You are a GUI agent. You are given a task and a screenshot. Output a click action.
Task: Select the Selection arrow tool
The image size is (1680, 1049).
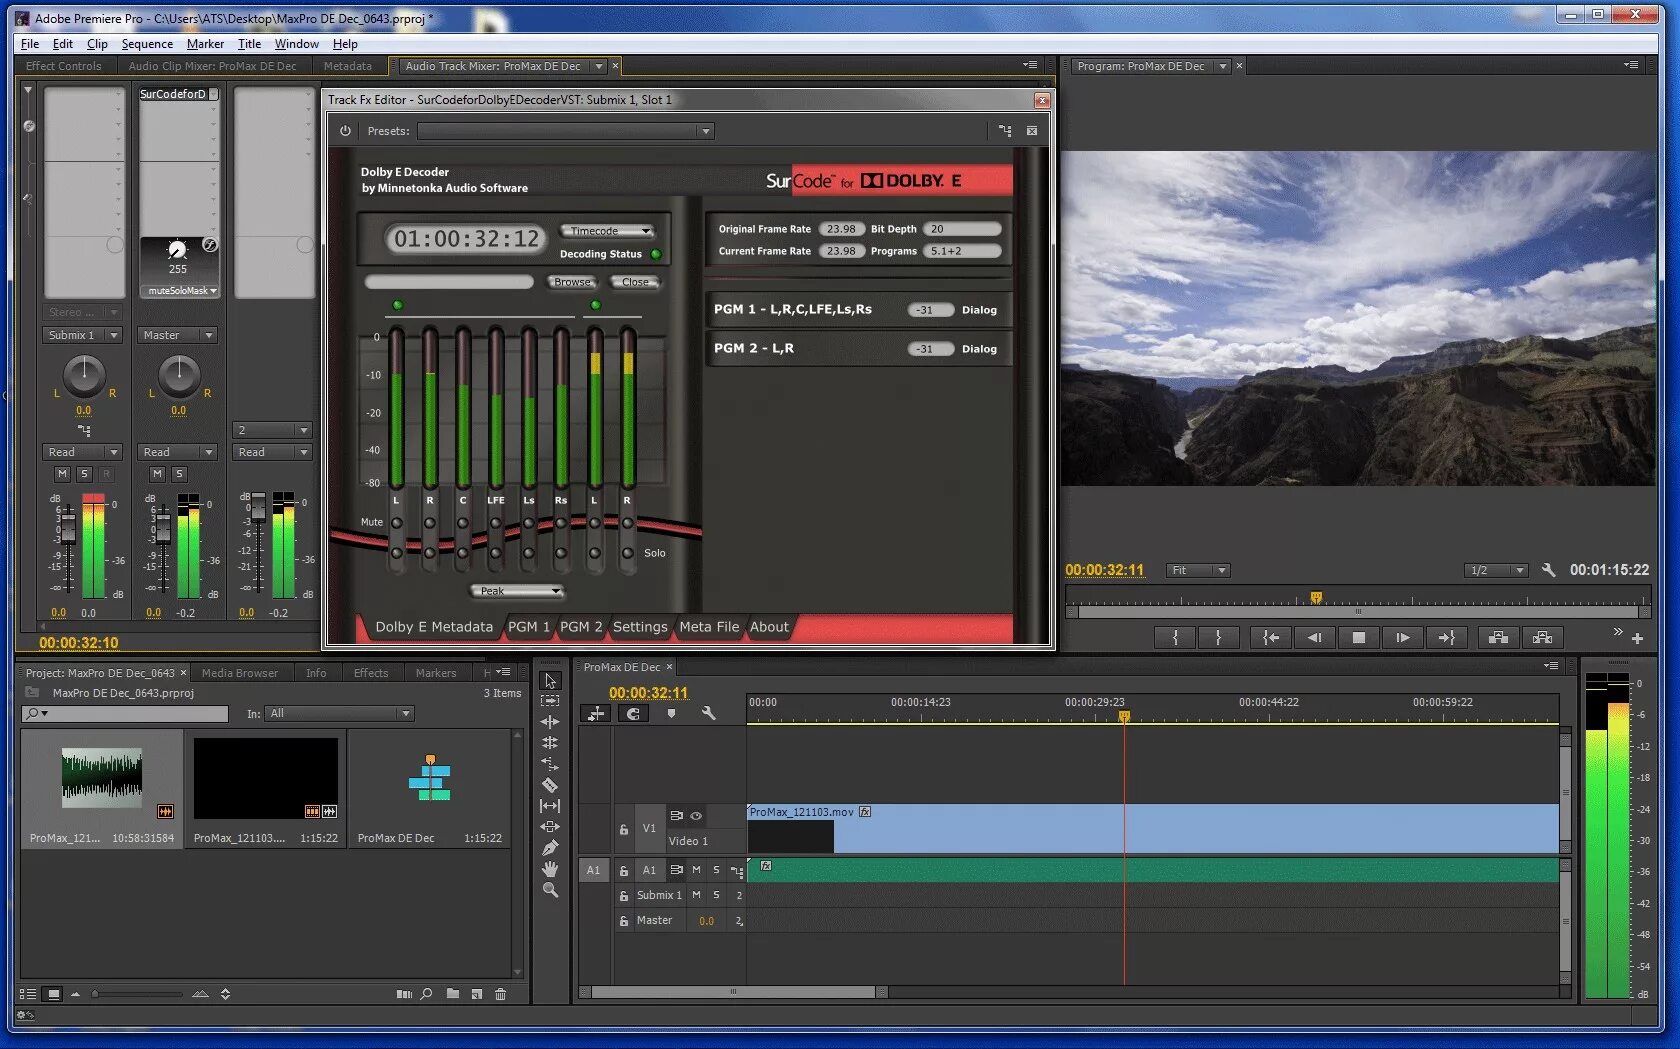click(550, 680)
